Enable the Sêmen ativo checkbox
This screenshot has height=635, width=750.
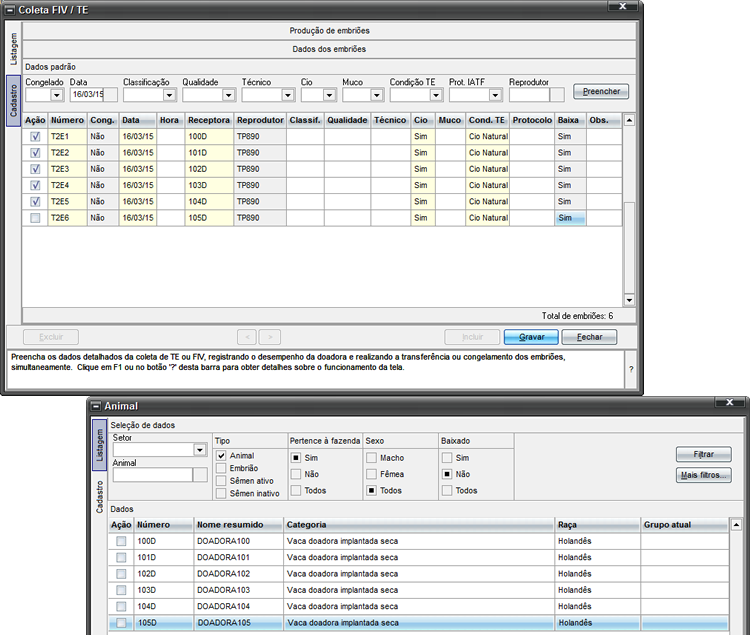(x=221, y=481)
